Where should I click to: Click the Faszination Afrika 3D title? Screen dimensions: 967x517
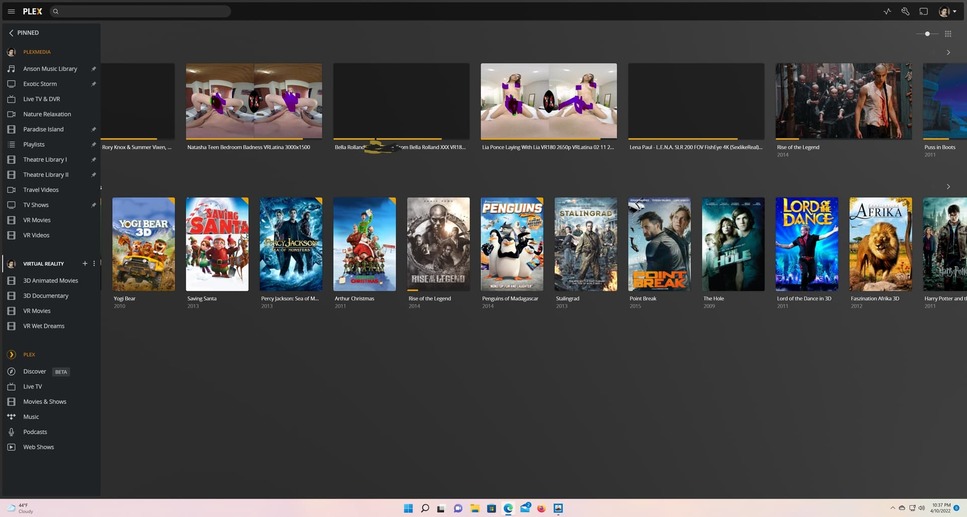pyautogui.click(x=874, y=299)
